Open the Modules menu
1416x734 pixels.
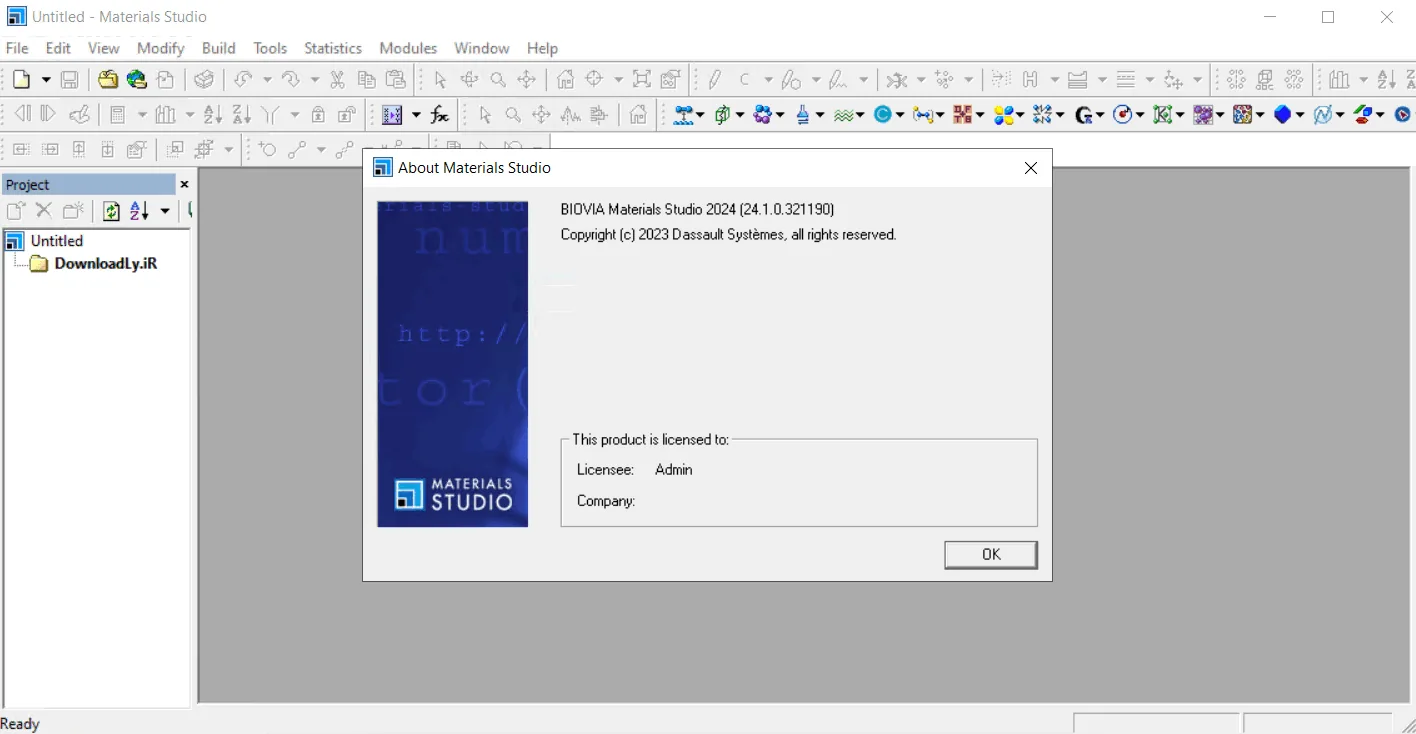pyautogui.click(x=408, y=48)
